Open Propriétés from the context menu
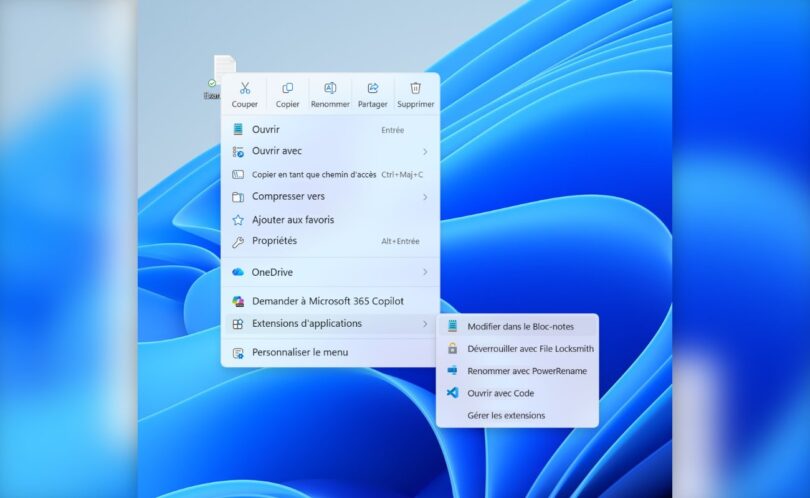The width and height of the screenshot is (810, 498). tap(330, 241)
